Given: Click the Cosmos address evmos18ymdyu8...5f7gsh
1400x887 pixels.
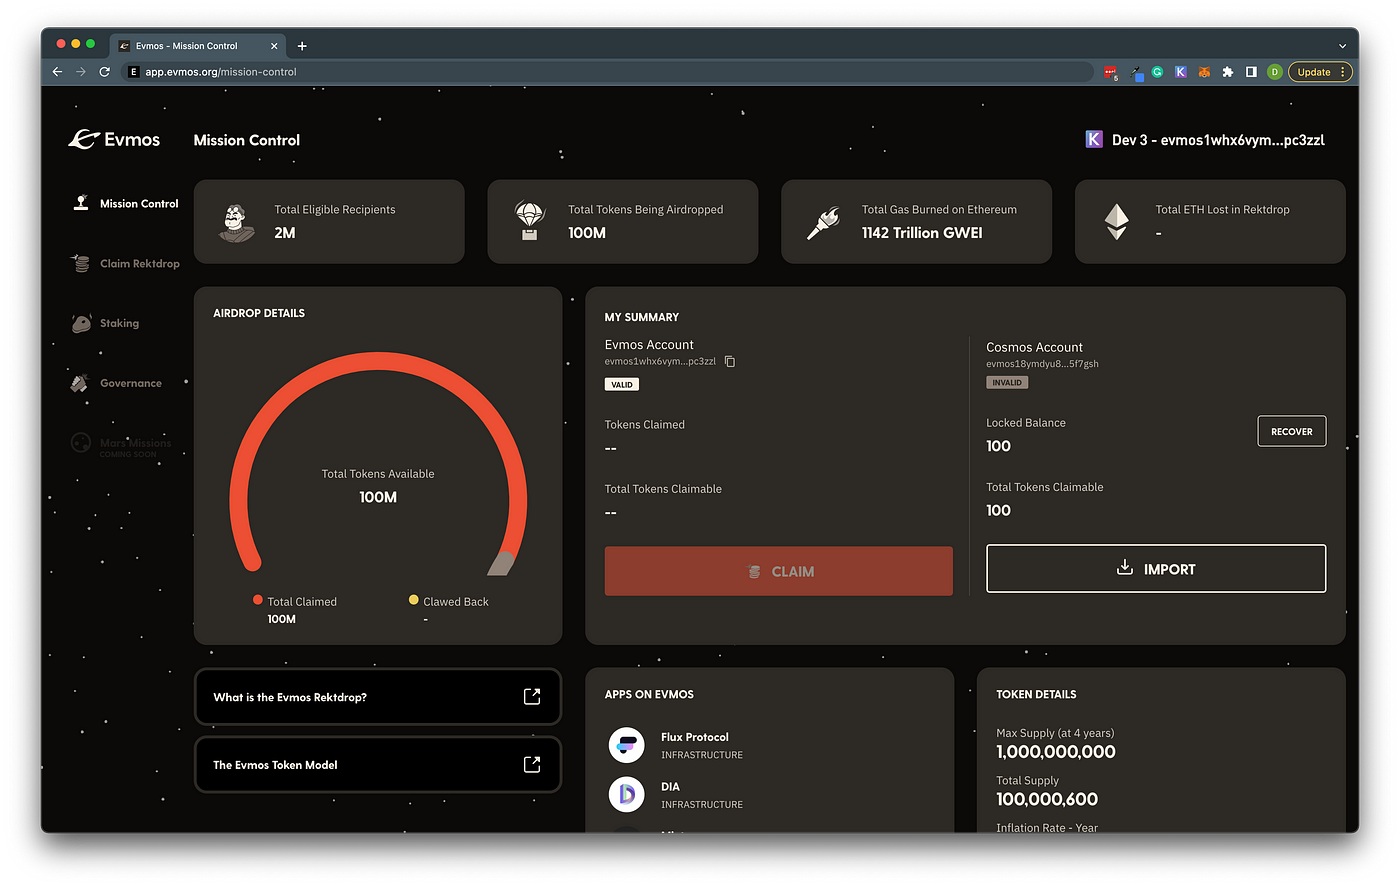Looking at the screenshot, I should click(1042, 364).
